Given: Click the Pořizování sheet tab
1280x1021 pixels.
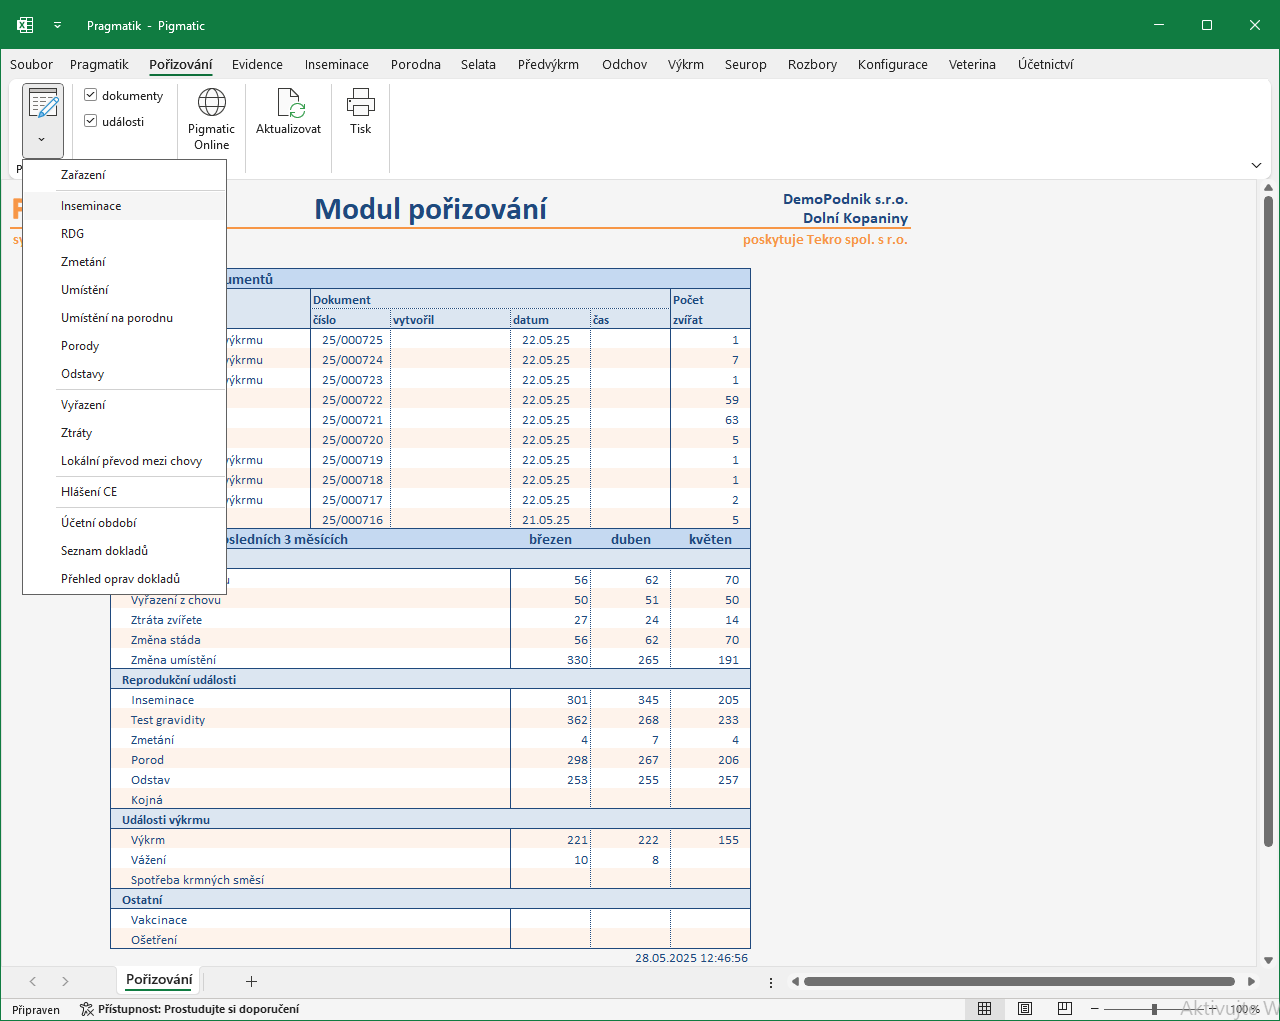Looking at the screenshot, I should click(159, 980).
